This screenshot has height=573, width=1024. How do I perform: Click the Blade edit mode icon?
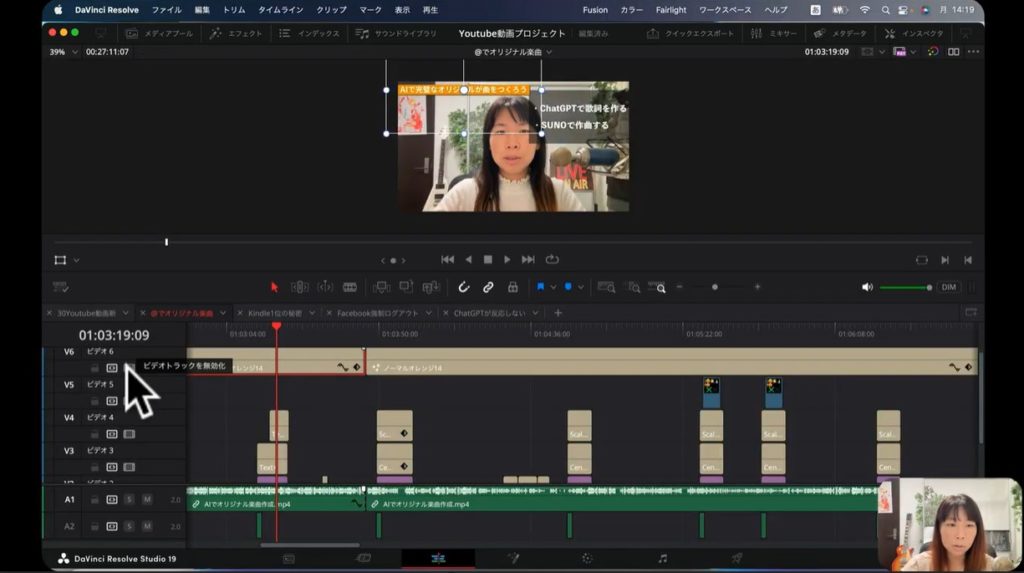click(x=350, y=287)
